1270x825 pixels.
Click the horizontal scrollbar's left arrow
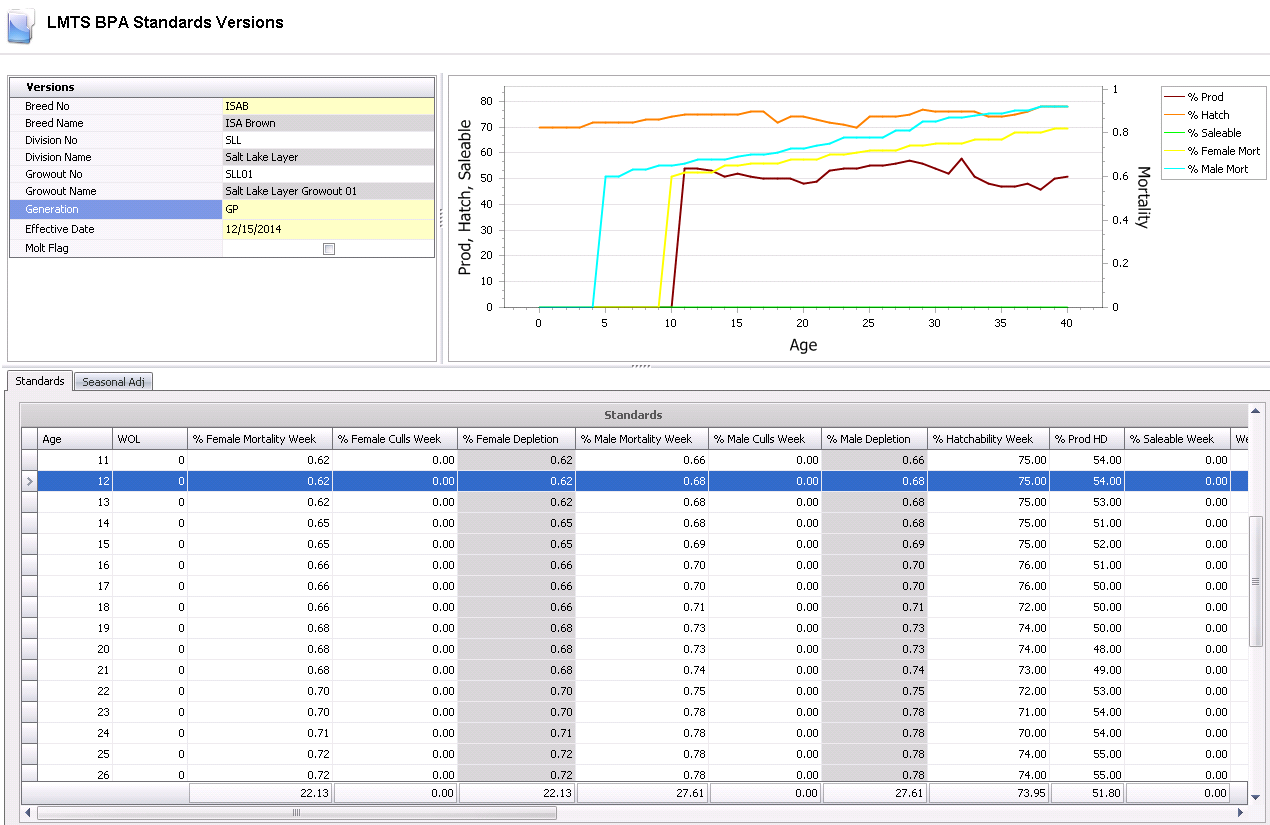coord(27,813)
